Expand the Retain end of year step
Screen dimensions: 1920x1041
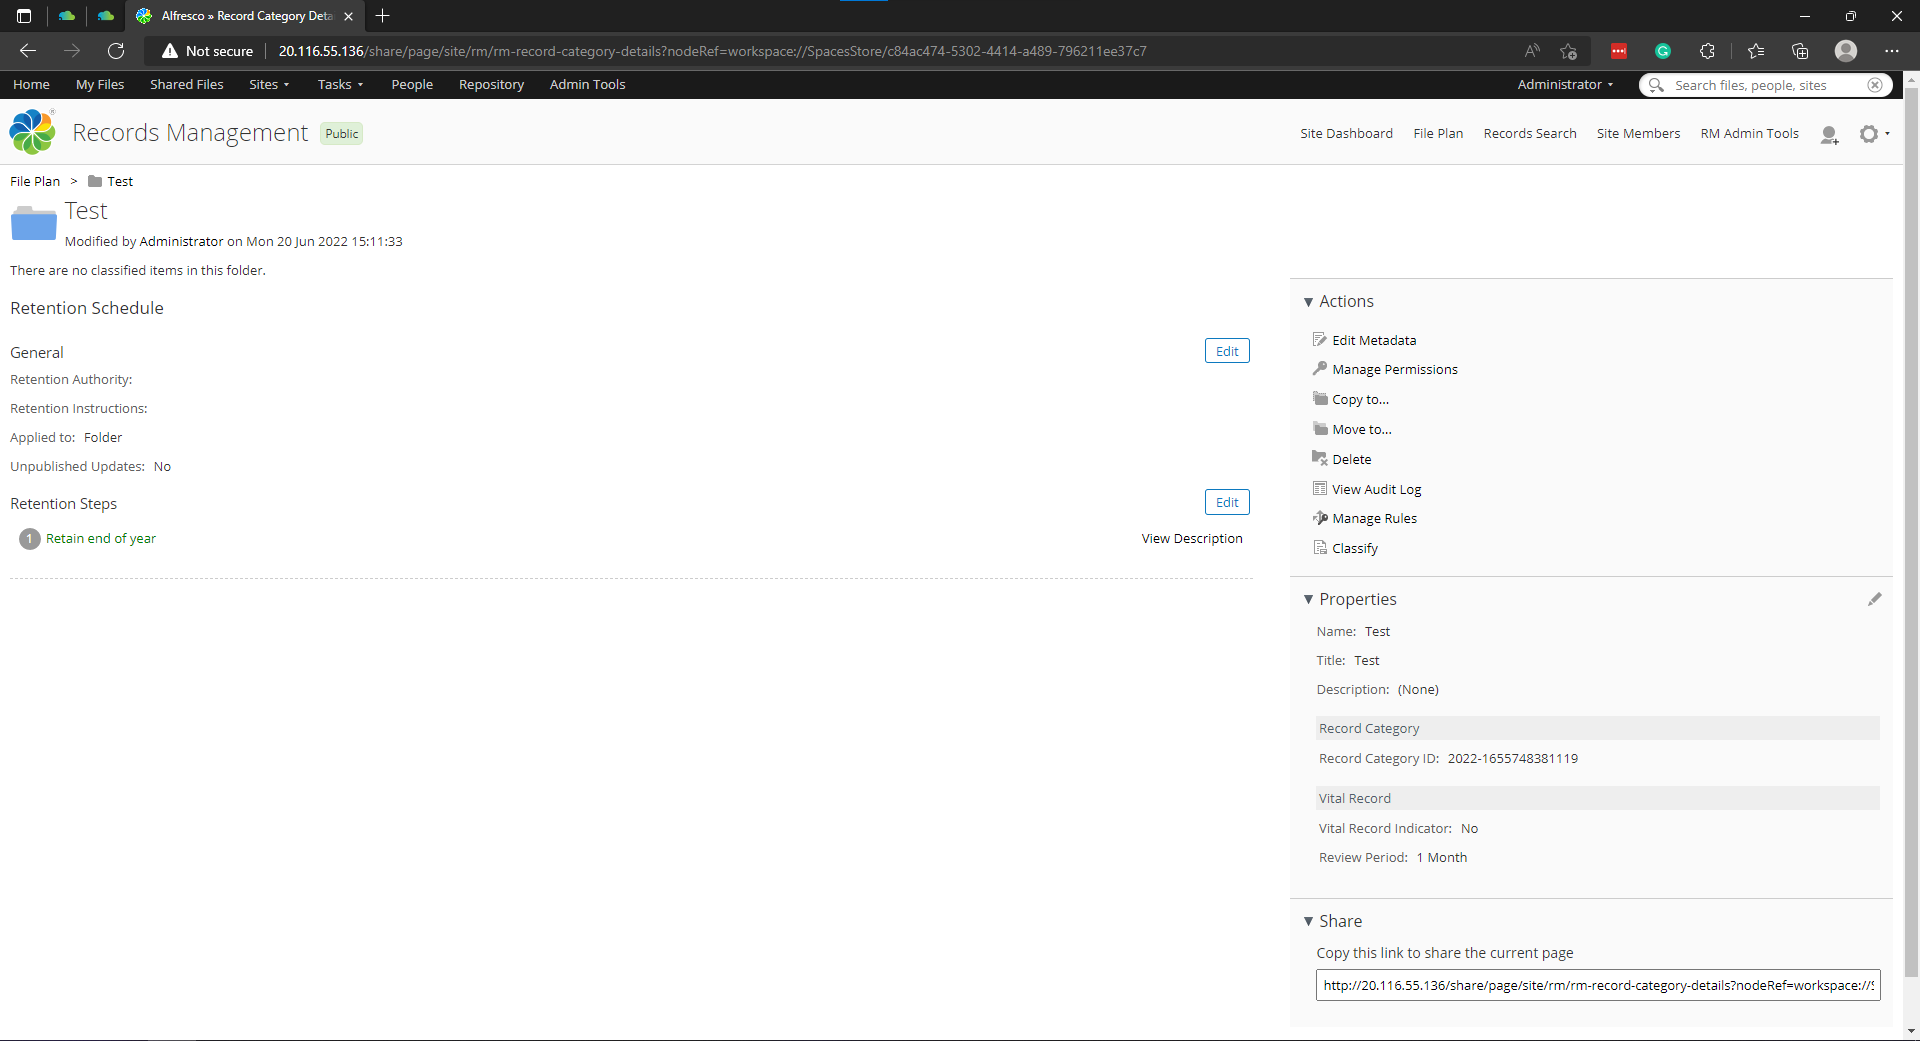(x=101, y=538)
